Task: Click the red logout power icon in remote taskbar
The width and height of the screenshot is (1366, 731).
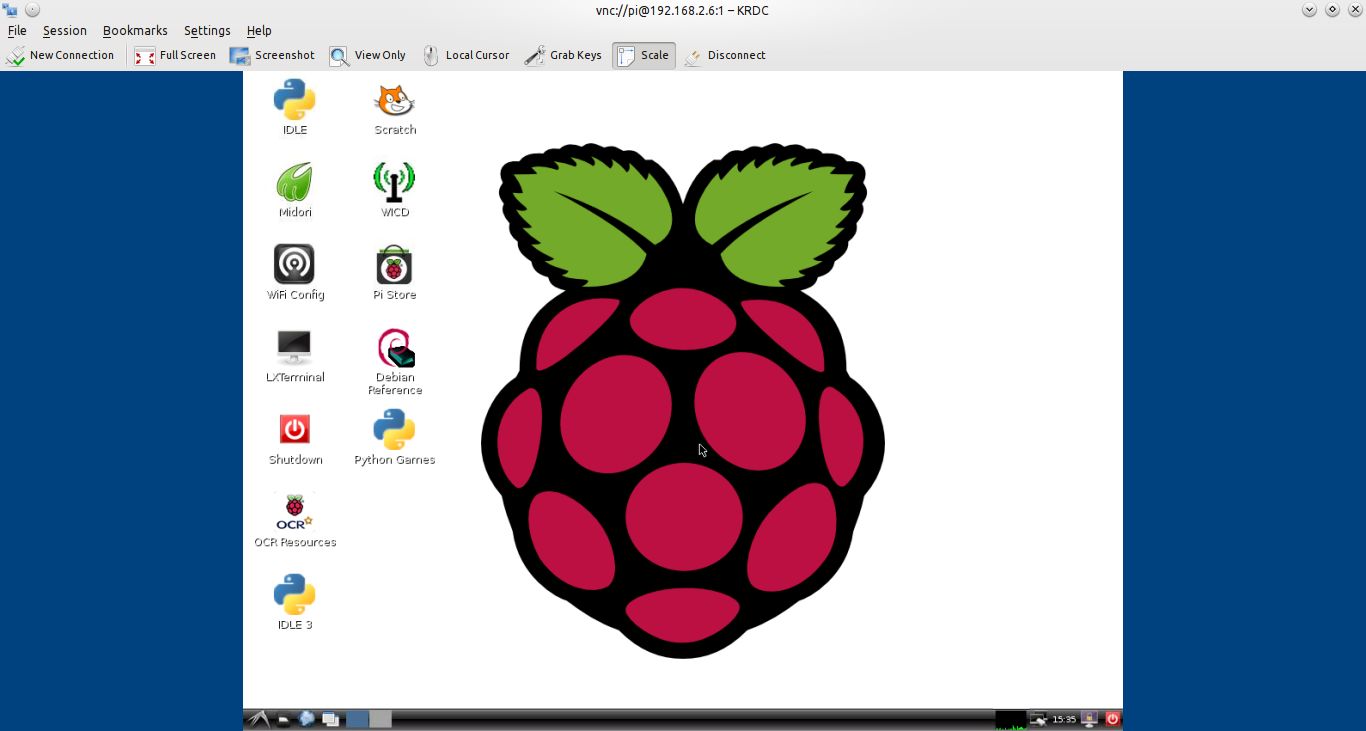Action: click(1112, 719)
